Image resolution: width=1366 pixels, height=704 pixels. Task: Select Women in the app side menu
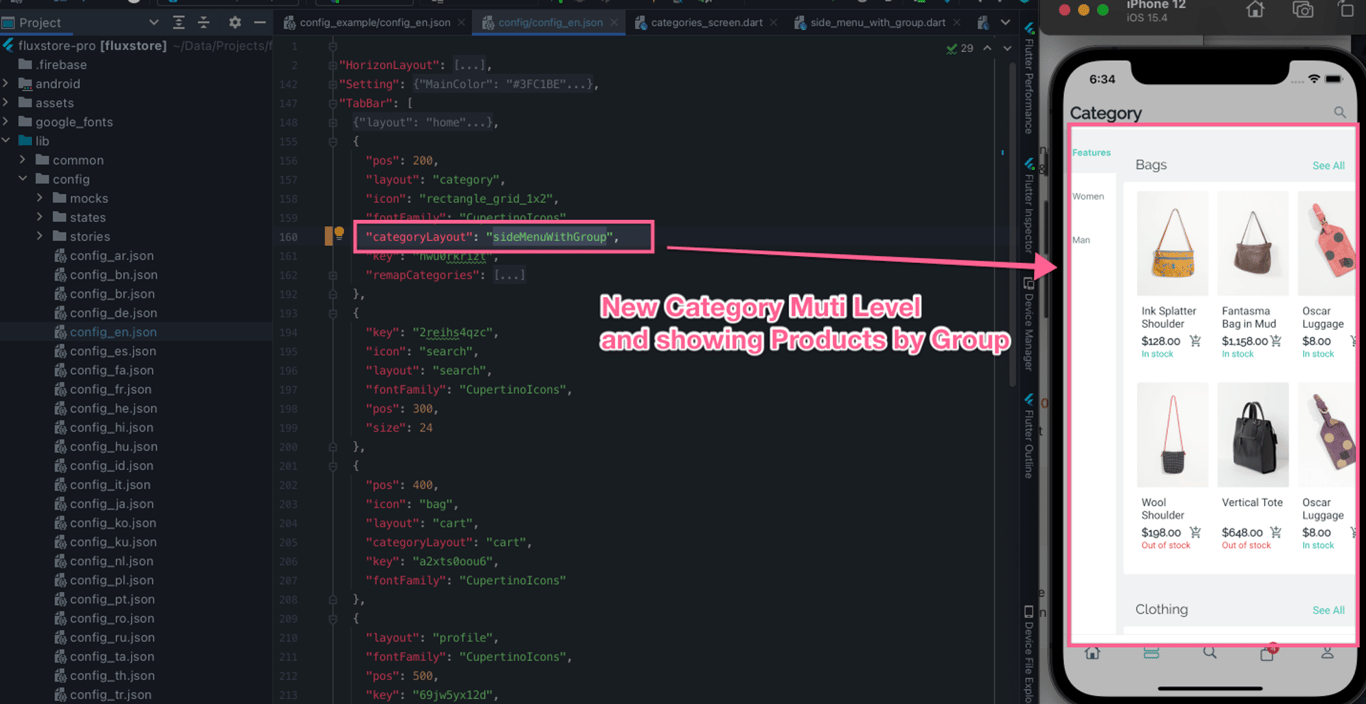pos(1088,197)
